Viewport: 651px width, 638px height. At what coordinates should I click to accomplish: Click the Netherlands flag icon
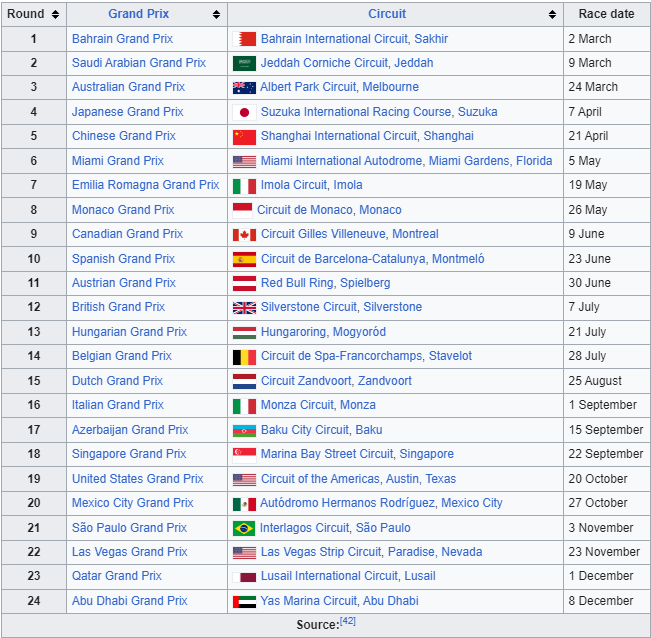coord(244,381)
